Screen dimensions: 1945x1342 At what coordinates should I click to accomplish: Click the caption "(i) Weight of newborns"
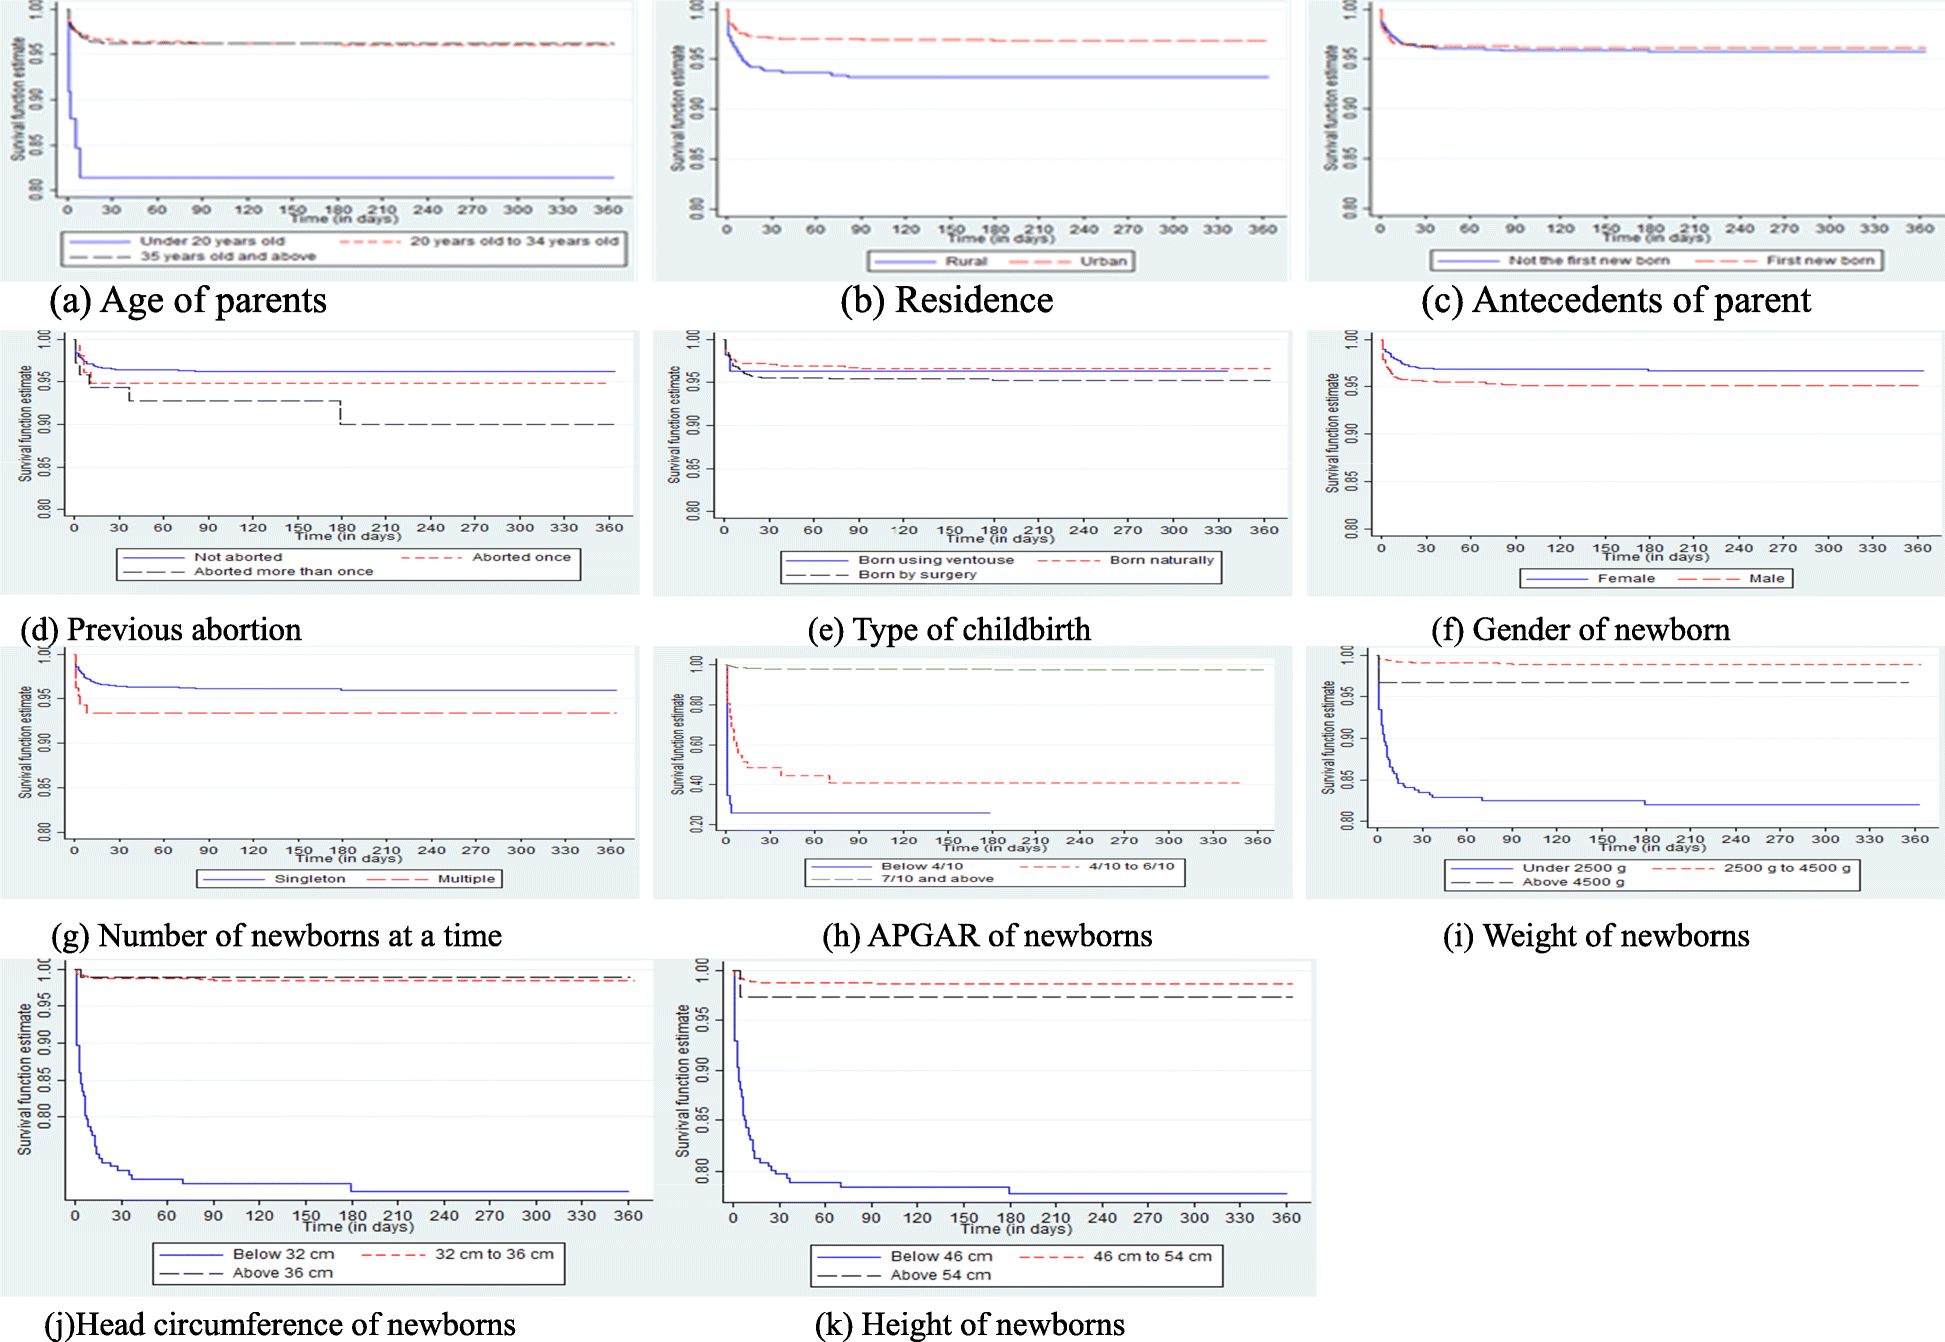1596,936
